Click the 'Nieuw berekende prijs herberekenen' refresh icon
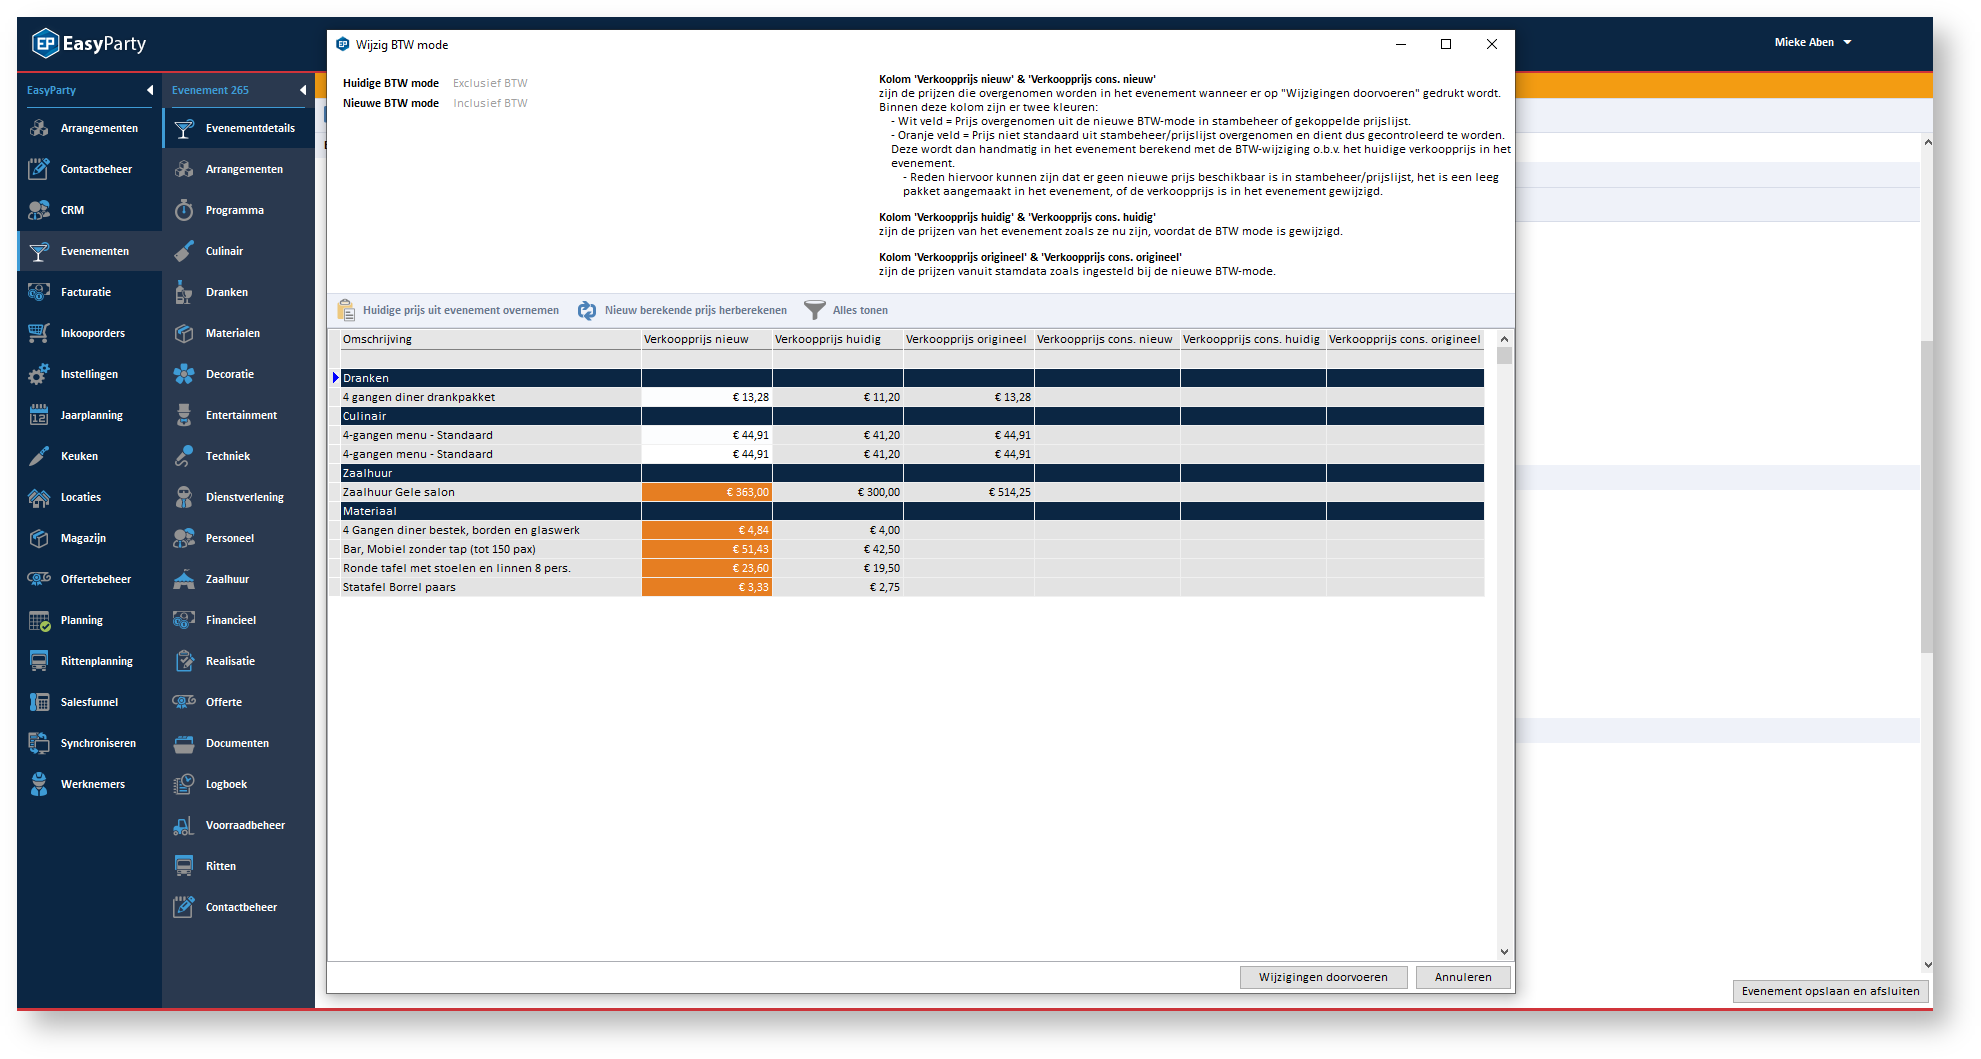The height and width of the screenshot is (1059, 1981). pyautogui.click(x=587, y=311)
